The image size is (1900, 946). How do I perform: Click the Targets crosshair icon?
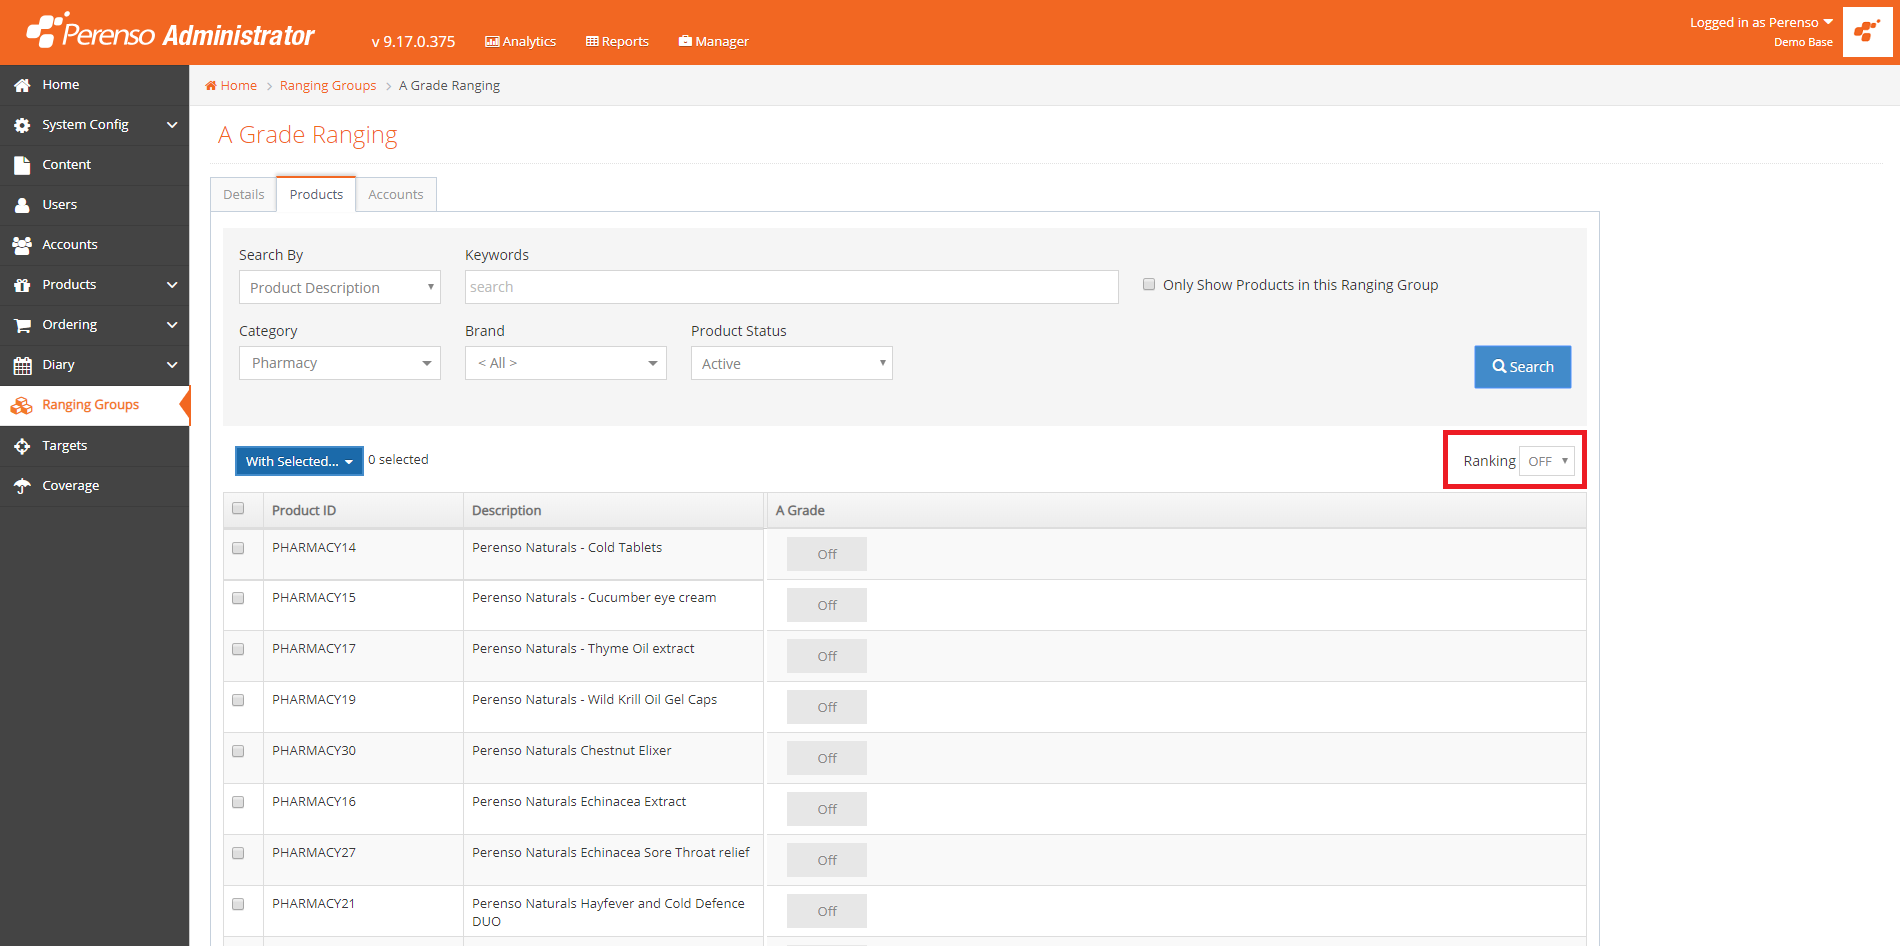point(22,446)
